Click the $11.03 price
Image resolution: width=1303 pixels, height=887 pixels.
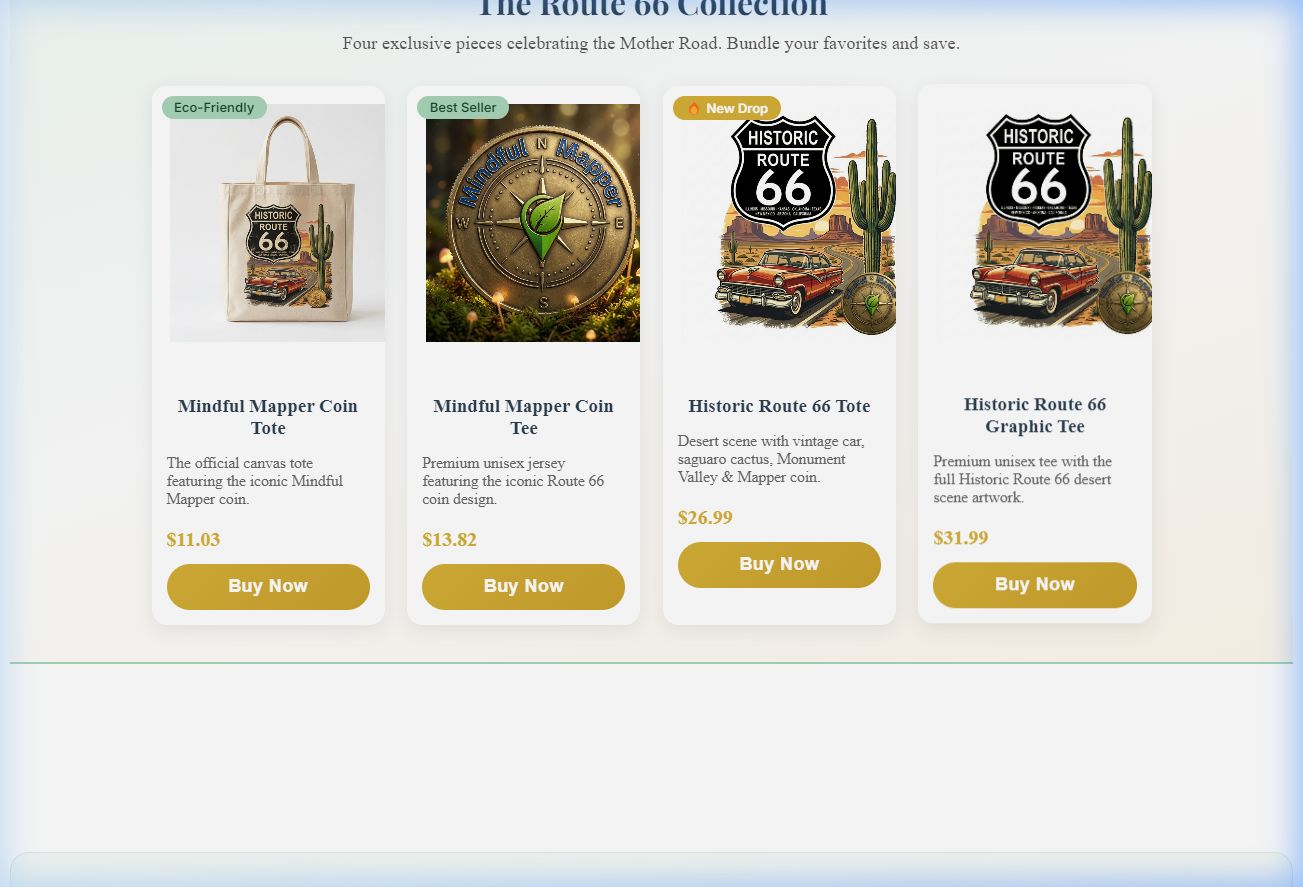193,540
